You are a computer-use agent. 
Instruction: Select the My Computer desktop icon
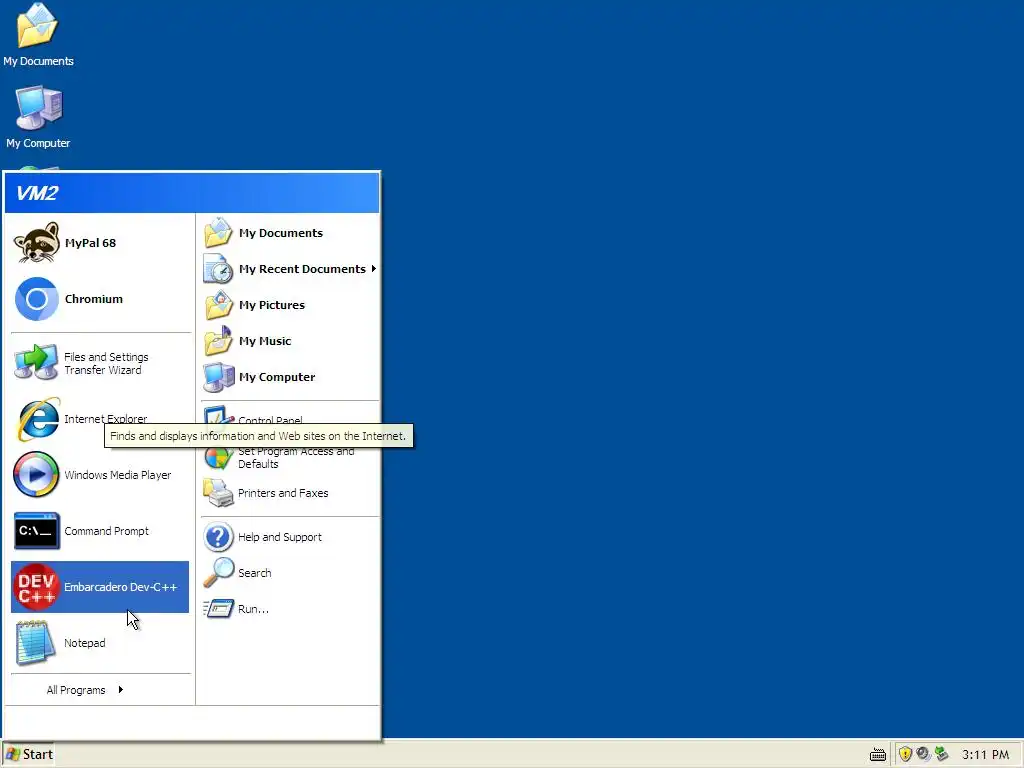(x=39, y=108)
